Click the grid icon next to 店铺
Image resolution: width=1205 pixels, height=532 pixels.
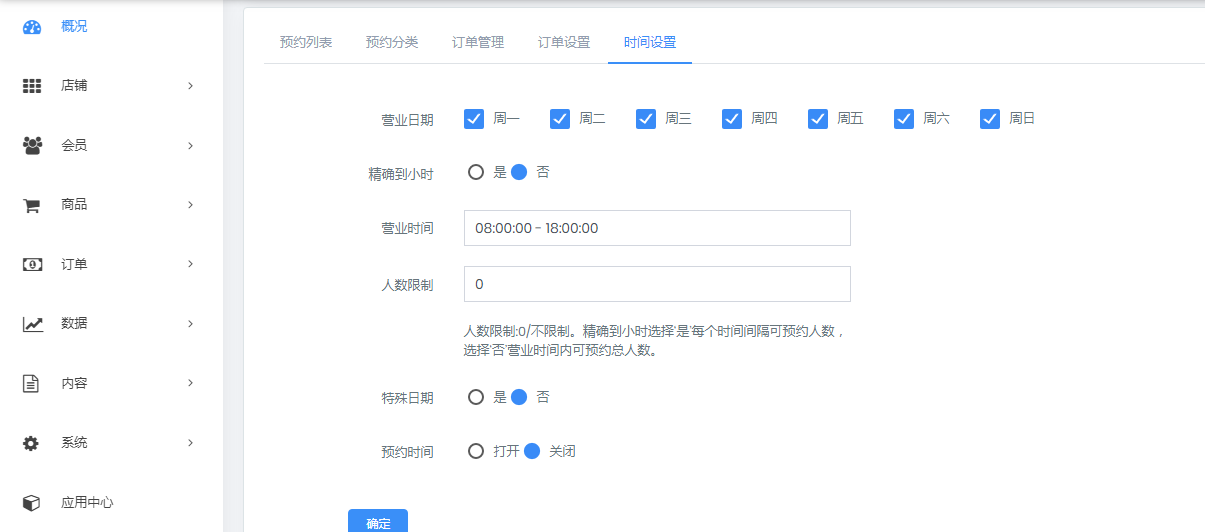(x=32, y=86)
